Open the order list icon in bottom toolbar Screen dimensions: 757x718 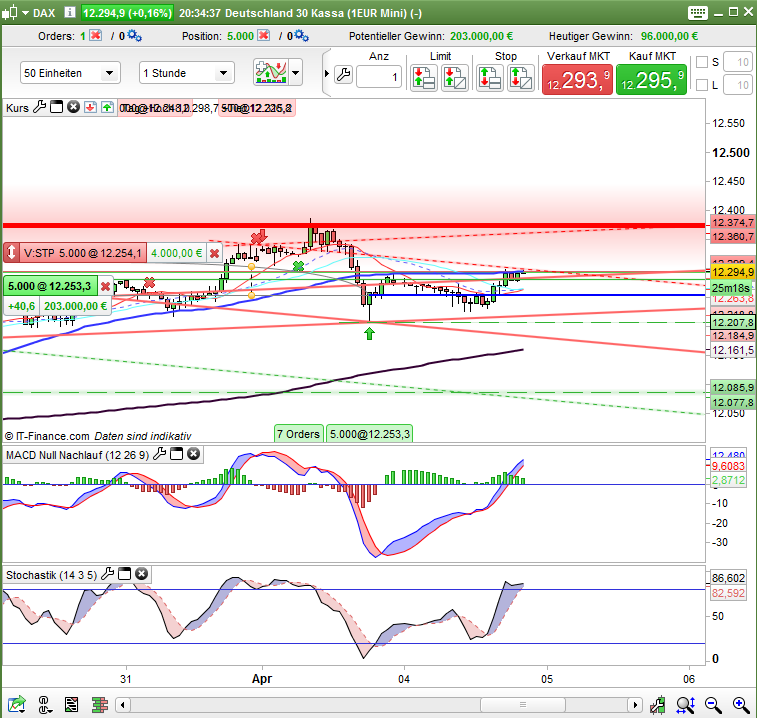(x=71, y=705)
